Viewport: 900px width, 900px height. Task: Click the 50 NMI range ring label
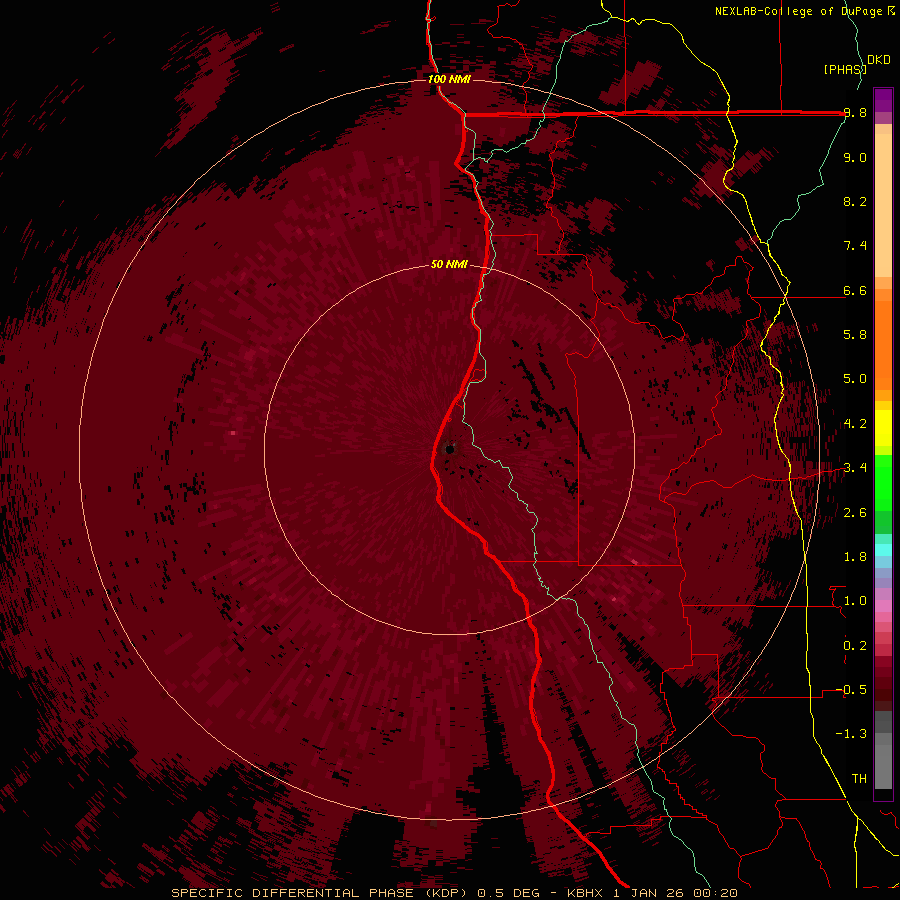(x=449, y=265)
